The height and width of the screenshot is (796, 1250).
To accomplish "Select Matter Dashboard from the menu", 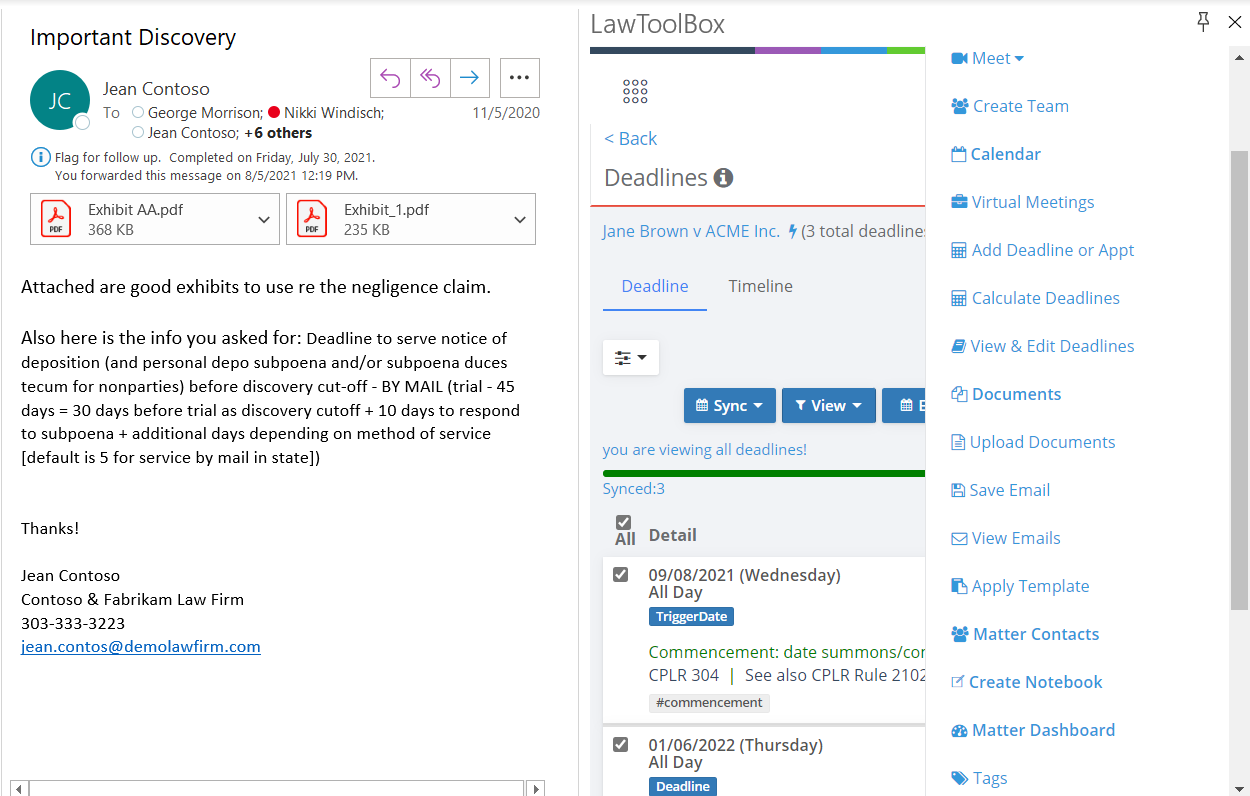I will 1042,730.
